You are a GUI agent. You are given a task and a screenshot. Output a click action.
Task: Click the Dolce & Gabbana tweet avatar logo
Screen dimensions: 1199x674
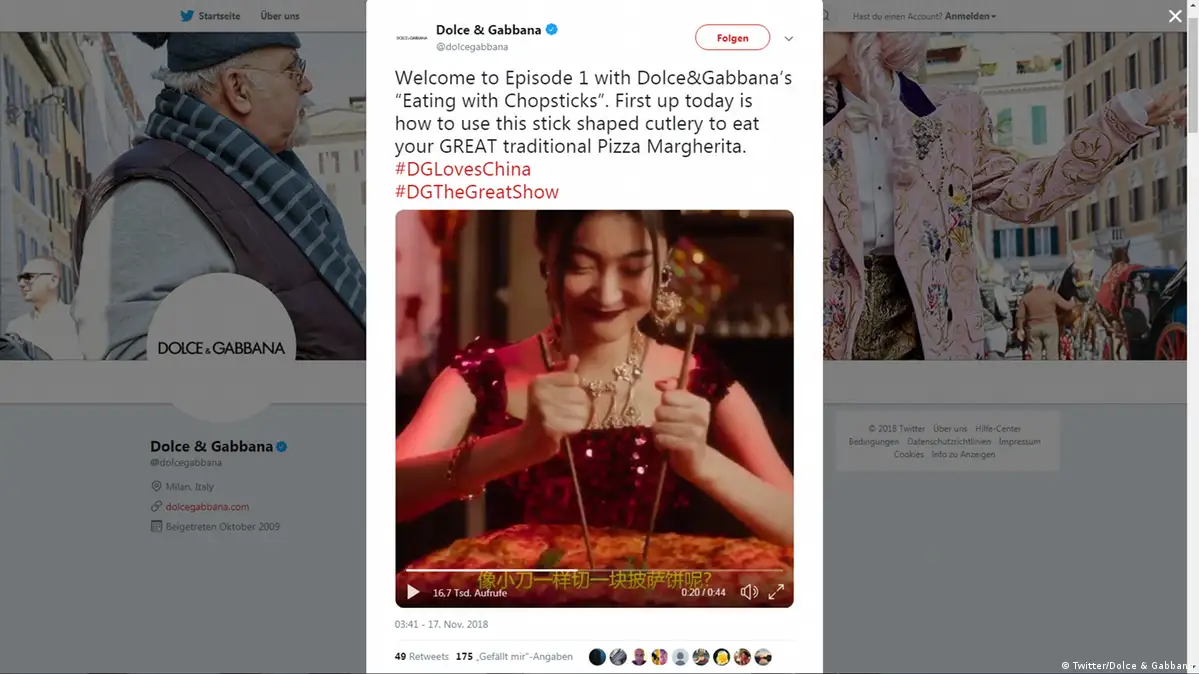pyautogui.click(x=412, y=38)
